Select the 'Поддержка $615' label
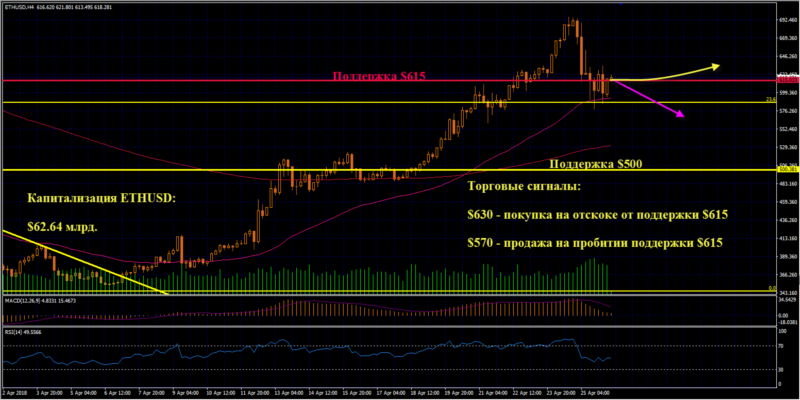 (379, 76)
